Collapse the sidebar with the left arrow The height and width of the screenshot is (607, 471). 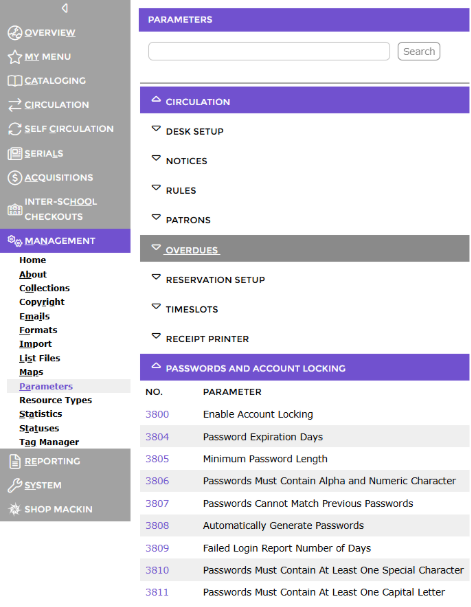click(65, 8)
